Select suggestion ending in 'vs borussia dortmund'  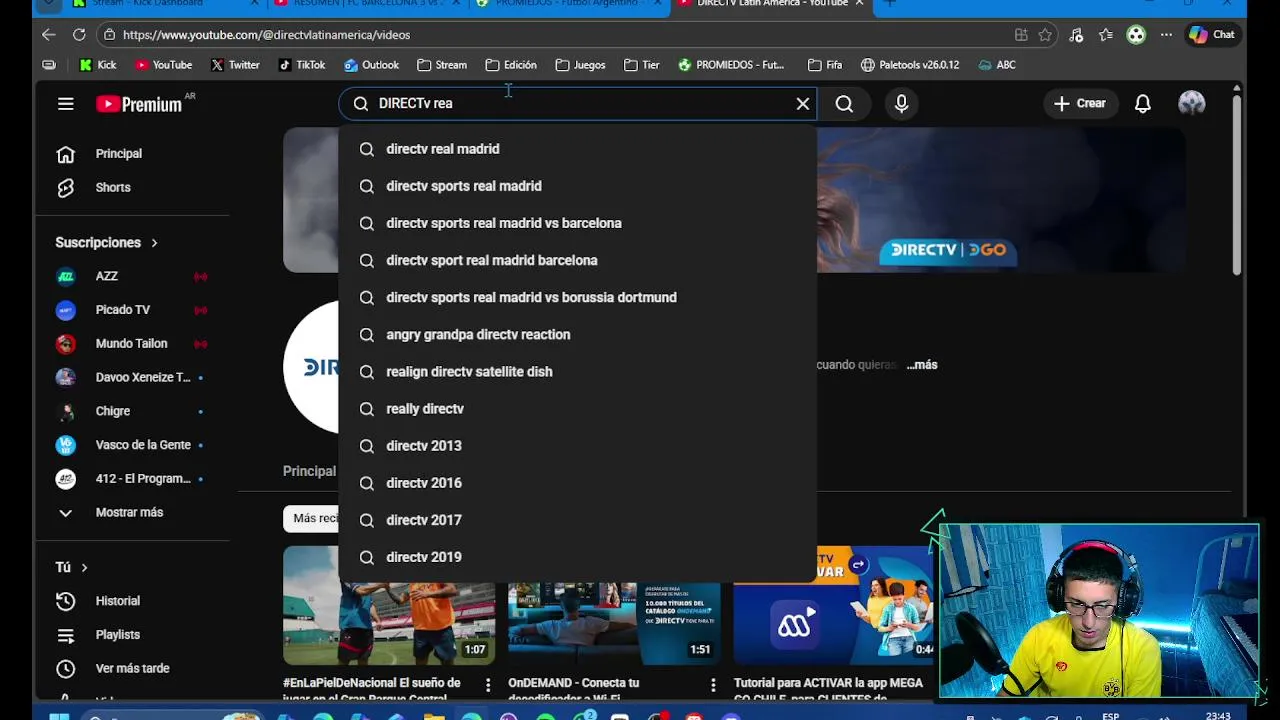577,297
